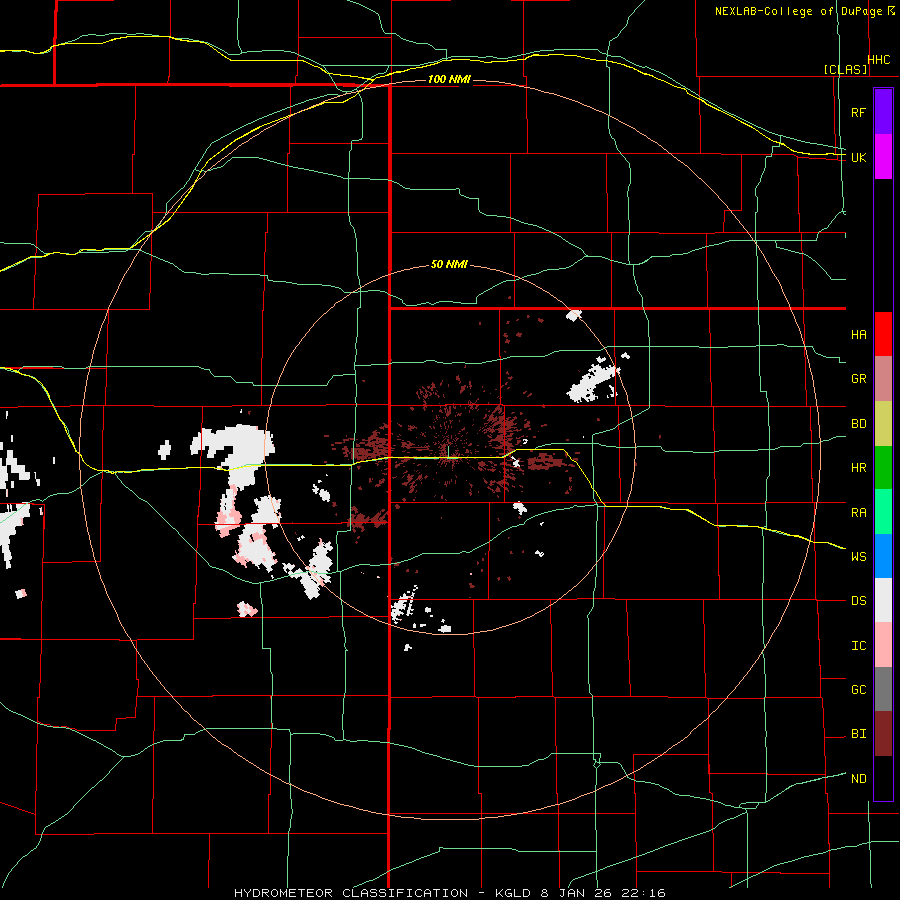Click the IC pink legend swatch

pyautogui.click(x=883, y=645)
